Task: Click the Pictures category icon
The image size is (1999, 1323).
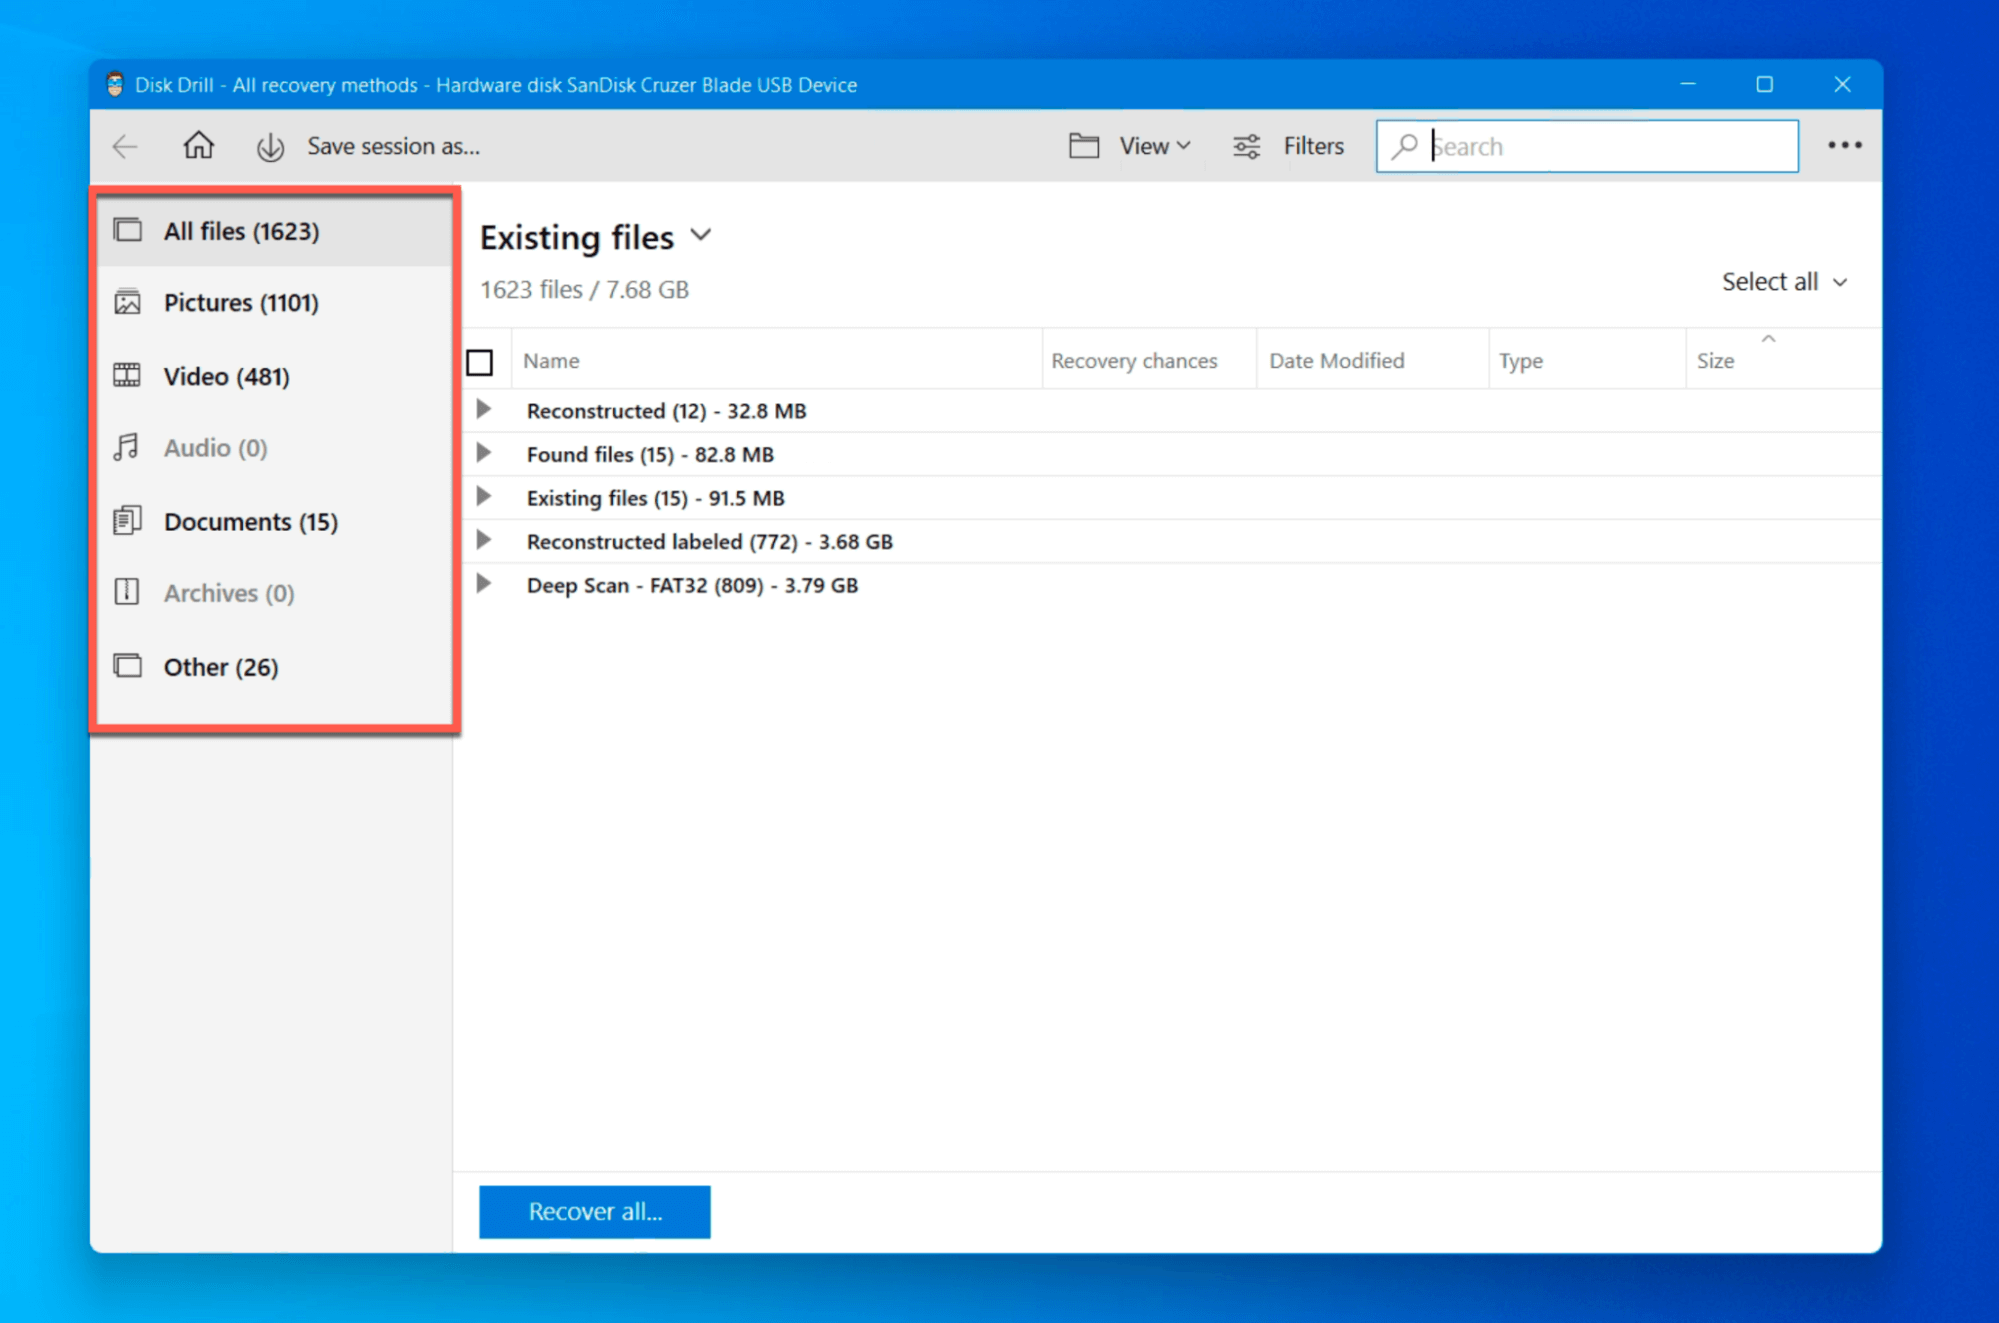Action: coord(128,302)
